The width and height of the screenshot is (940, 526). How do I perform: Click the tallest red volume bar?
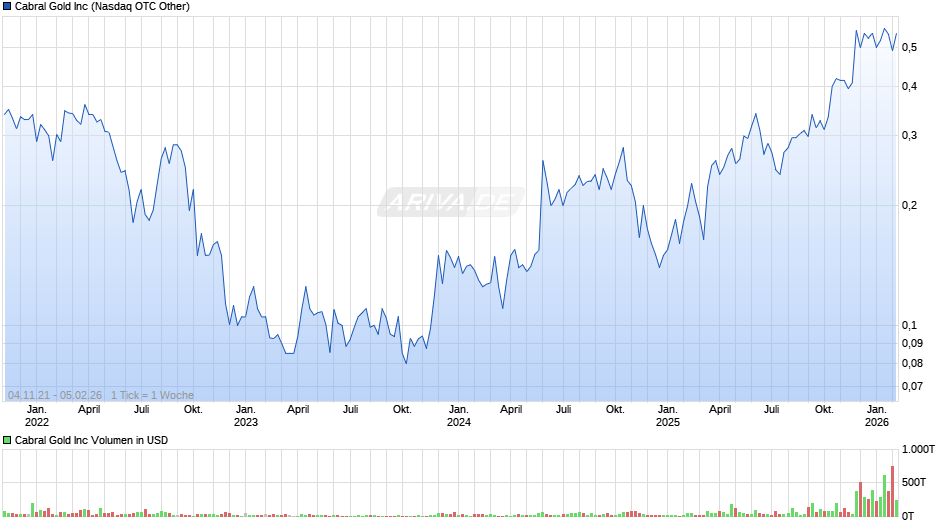point(892,491)
